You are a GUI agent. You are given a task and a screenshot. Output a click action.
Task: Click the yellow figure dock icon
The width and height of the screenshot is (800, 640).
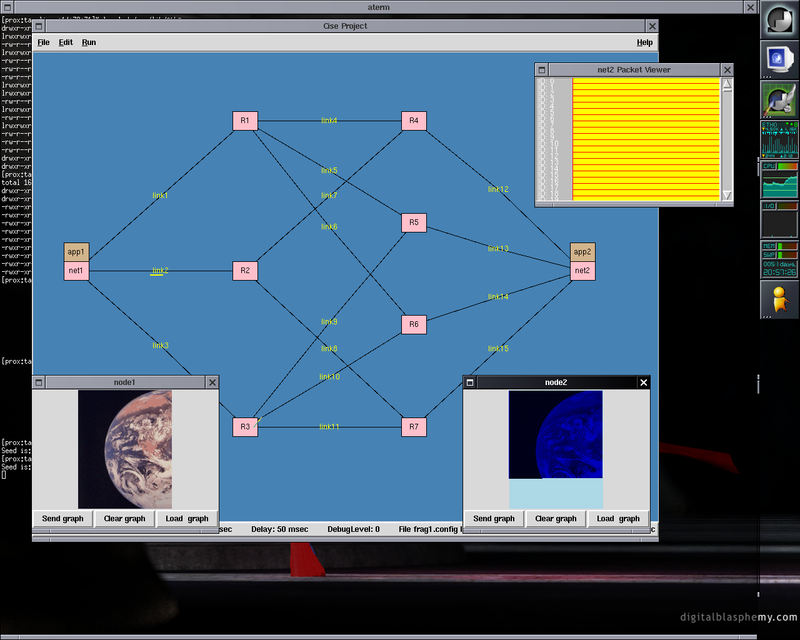coord(780,299)
